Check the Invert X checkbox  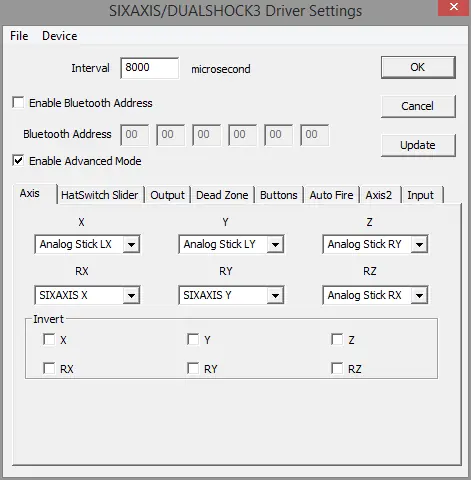[x=49, y=340]
